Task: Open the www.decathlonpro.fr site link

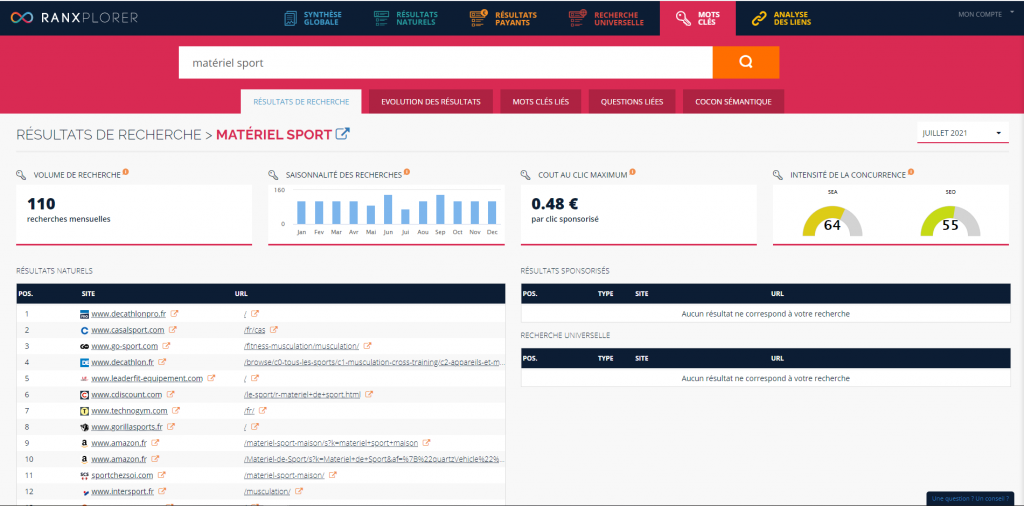Action: tap(129, 313)
